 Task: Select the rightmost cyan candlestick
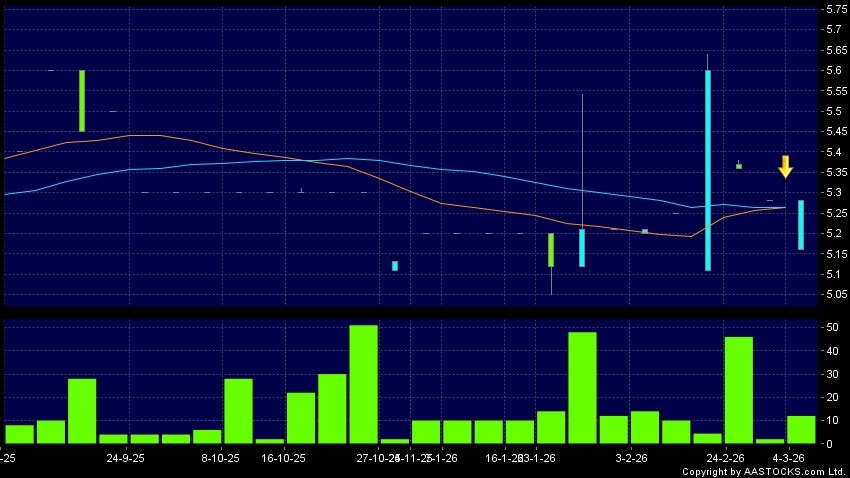point(801,225)
